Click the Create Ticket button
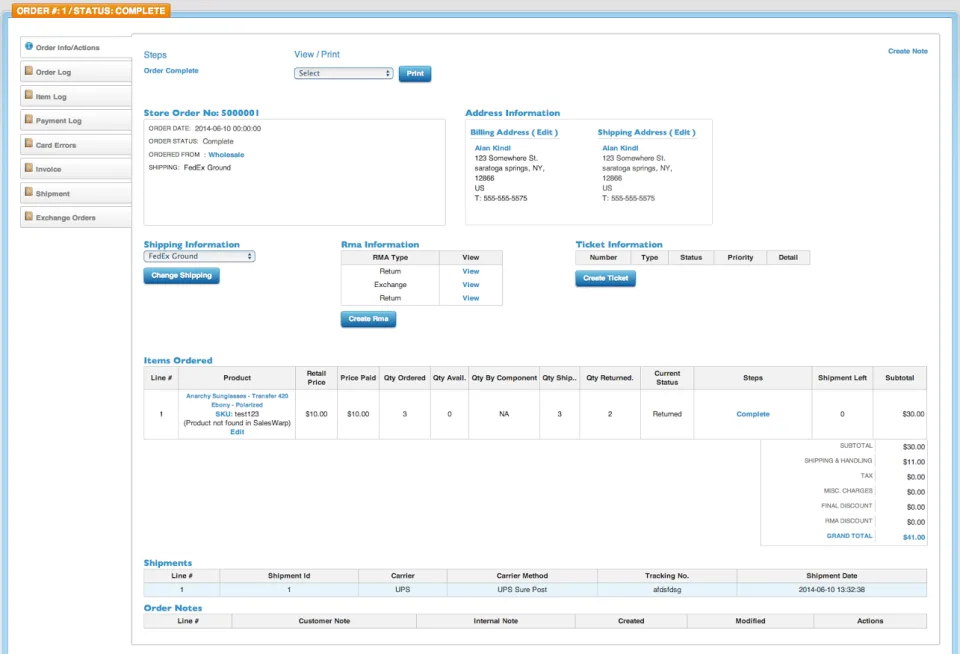This screenshot has height=654, width=960. click(606, 278)
